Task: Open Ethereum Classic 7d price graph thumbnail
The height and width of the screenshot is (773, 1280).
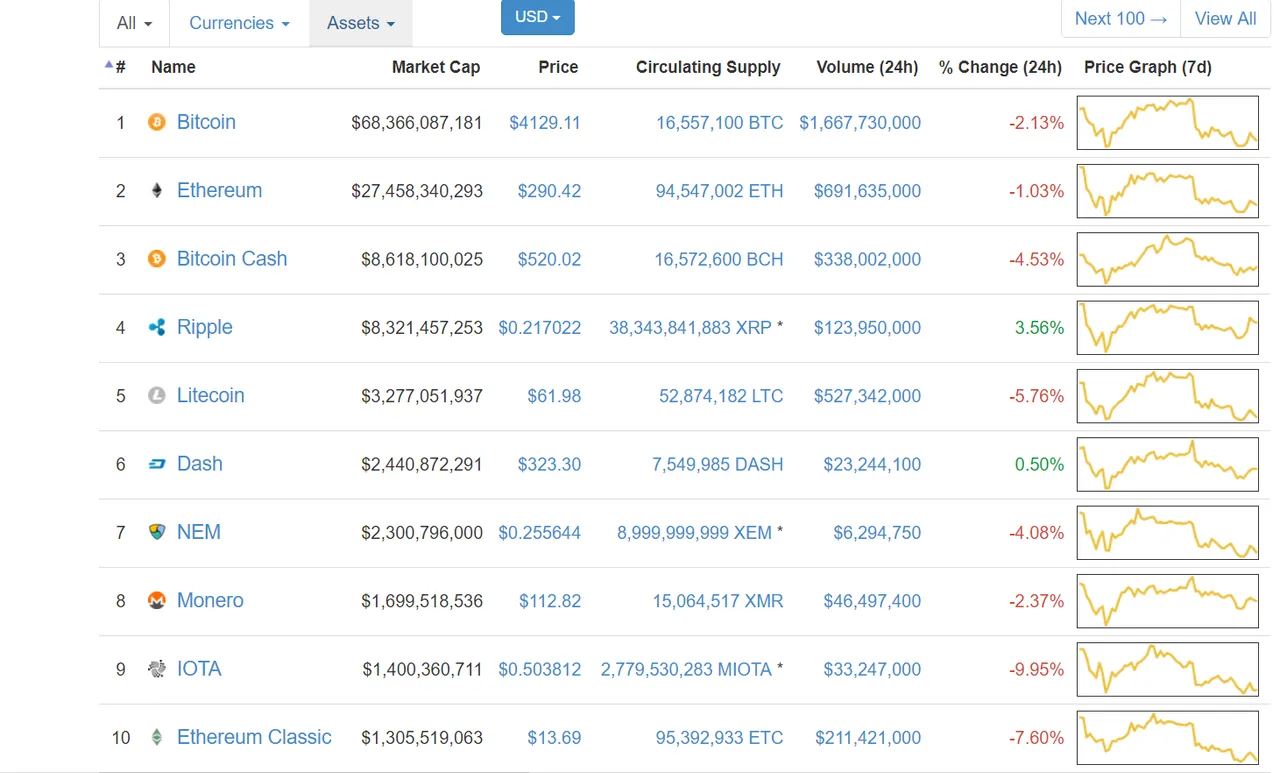Action: click(x=1168, y=738)
